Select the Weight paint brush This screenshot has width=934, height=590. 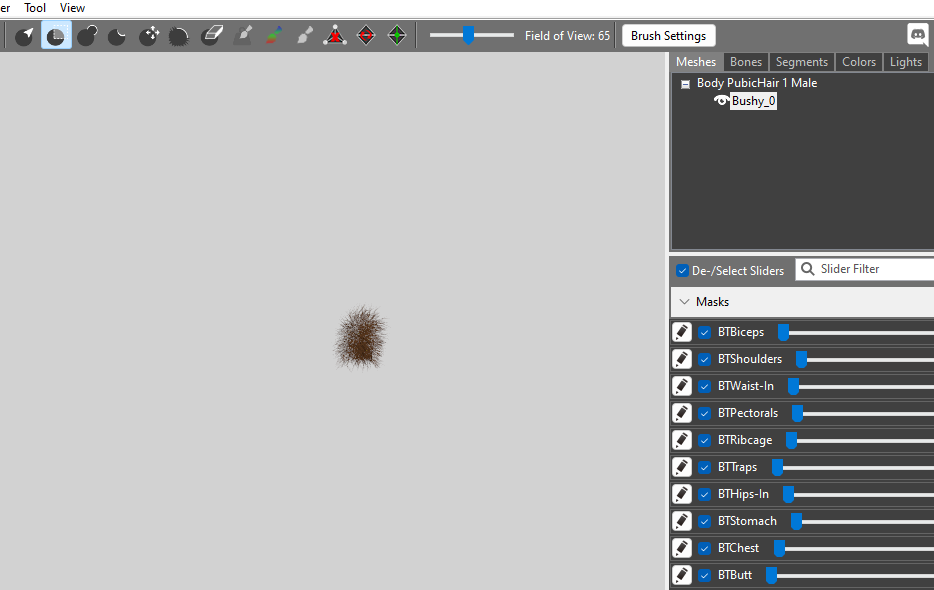point(243,36)
